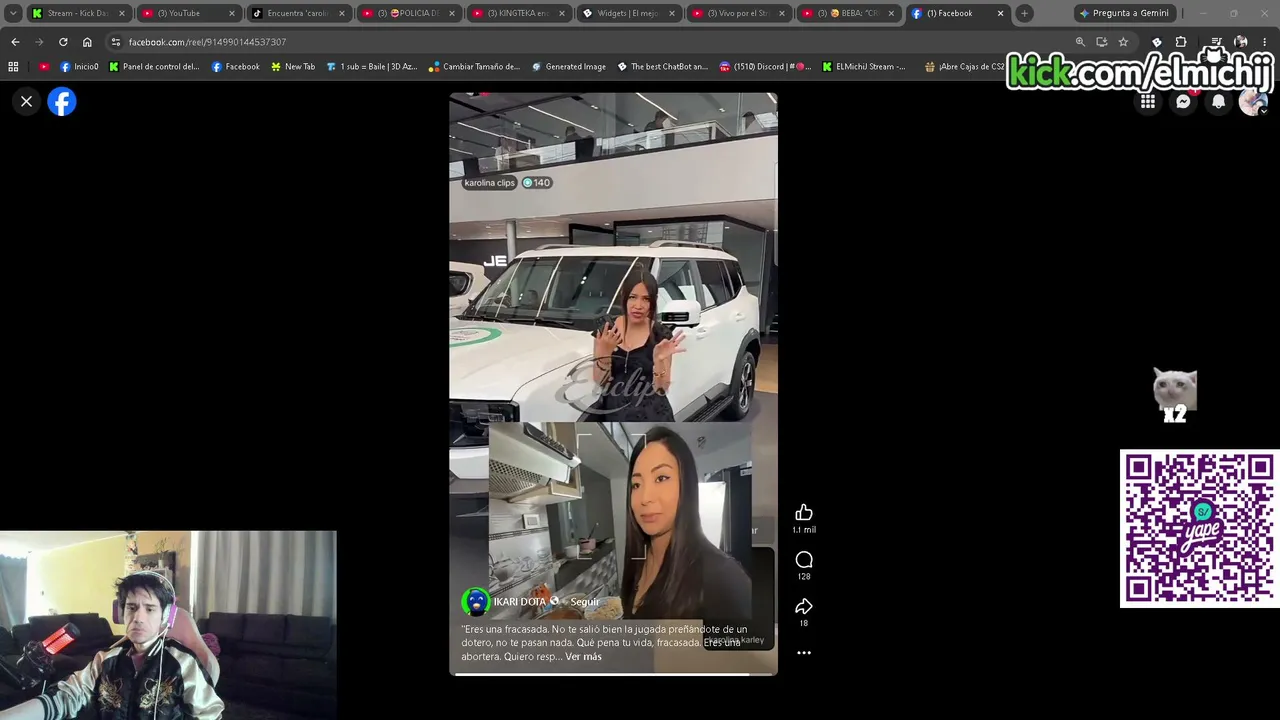Viewport: 1280px width, 720px height.
Task: Open the Extensions puzzle menu
Action: (1181, 42)
